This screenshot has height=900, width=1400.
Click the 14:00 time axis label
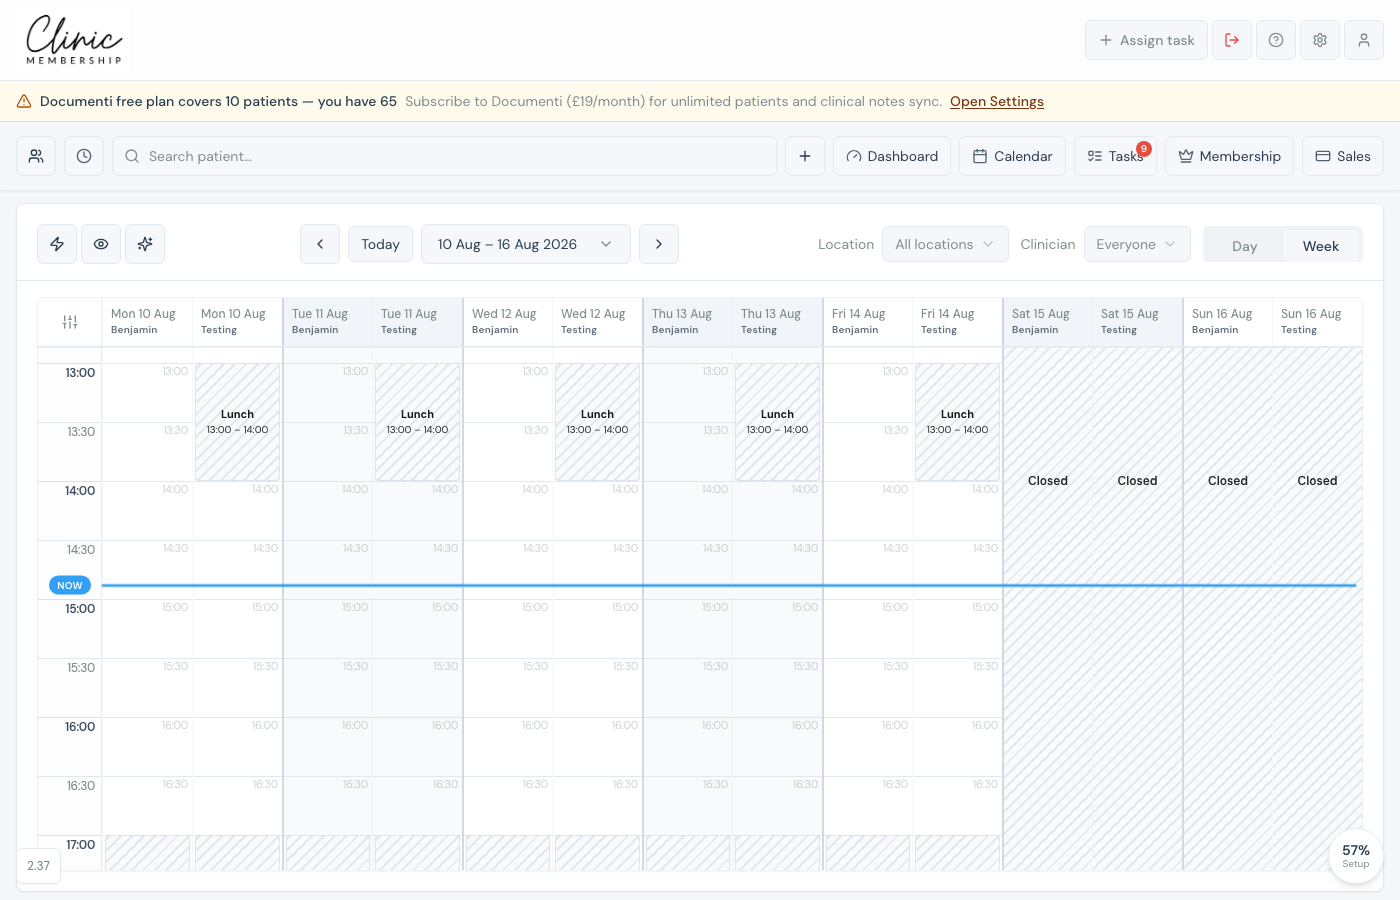tap(80, 491)
